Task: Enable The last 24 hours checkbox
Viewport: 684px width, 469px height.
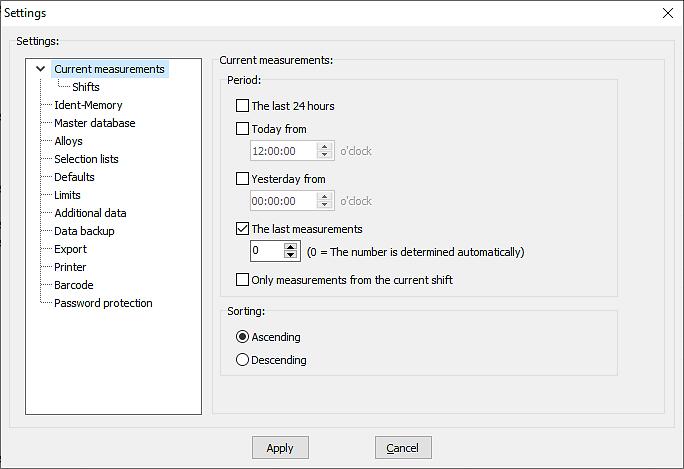Action: 242,106
